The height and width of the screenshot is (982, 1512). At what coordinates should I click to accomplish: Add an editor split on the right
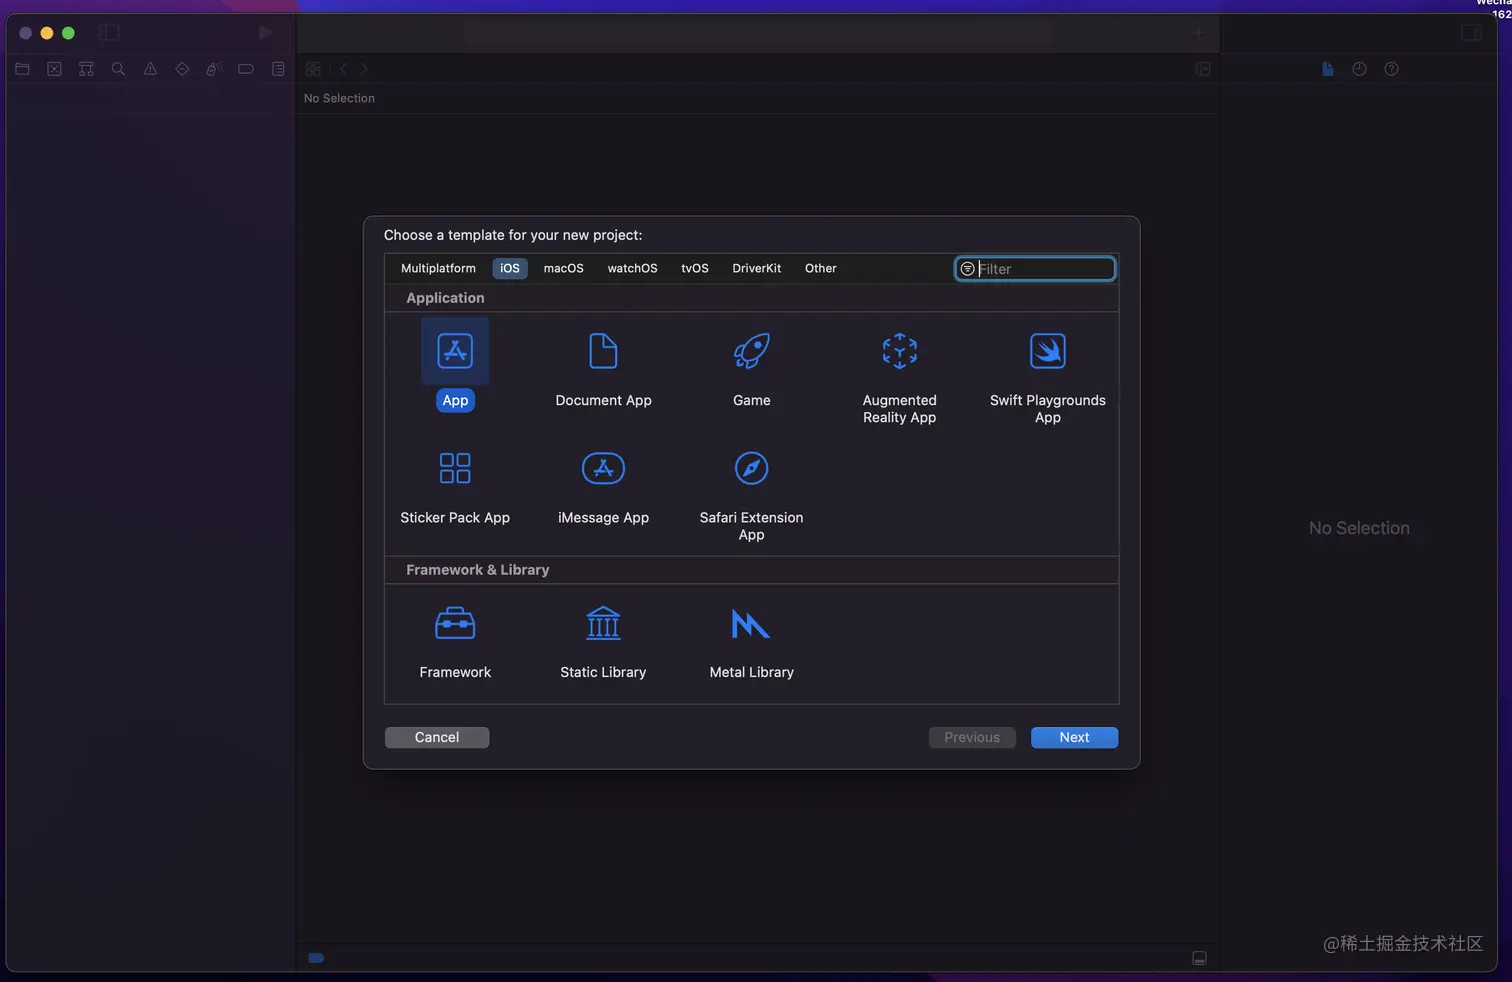(1203, 69)
